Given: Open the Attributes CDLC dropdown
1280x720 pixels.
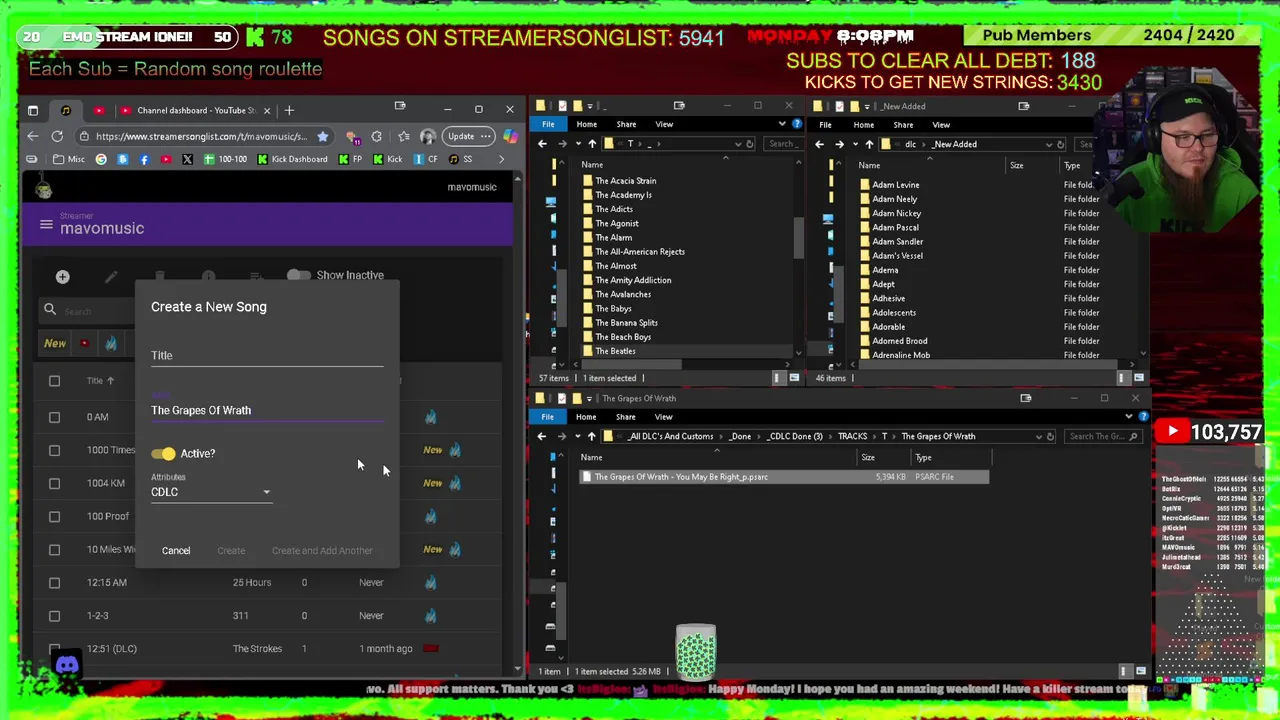Looking at the screenshot, I should pos(211,492).
